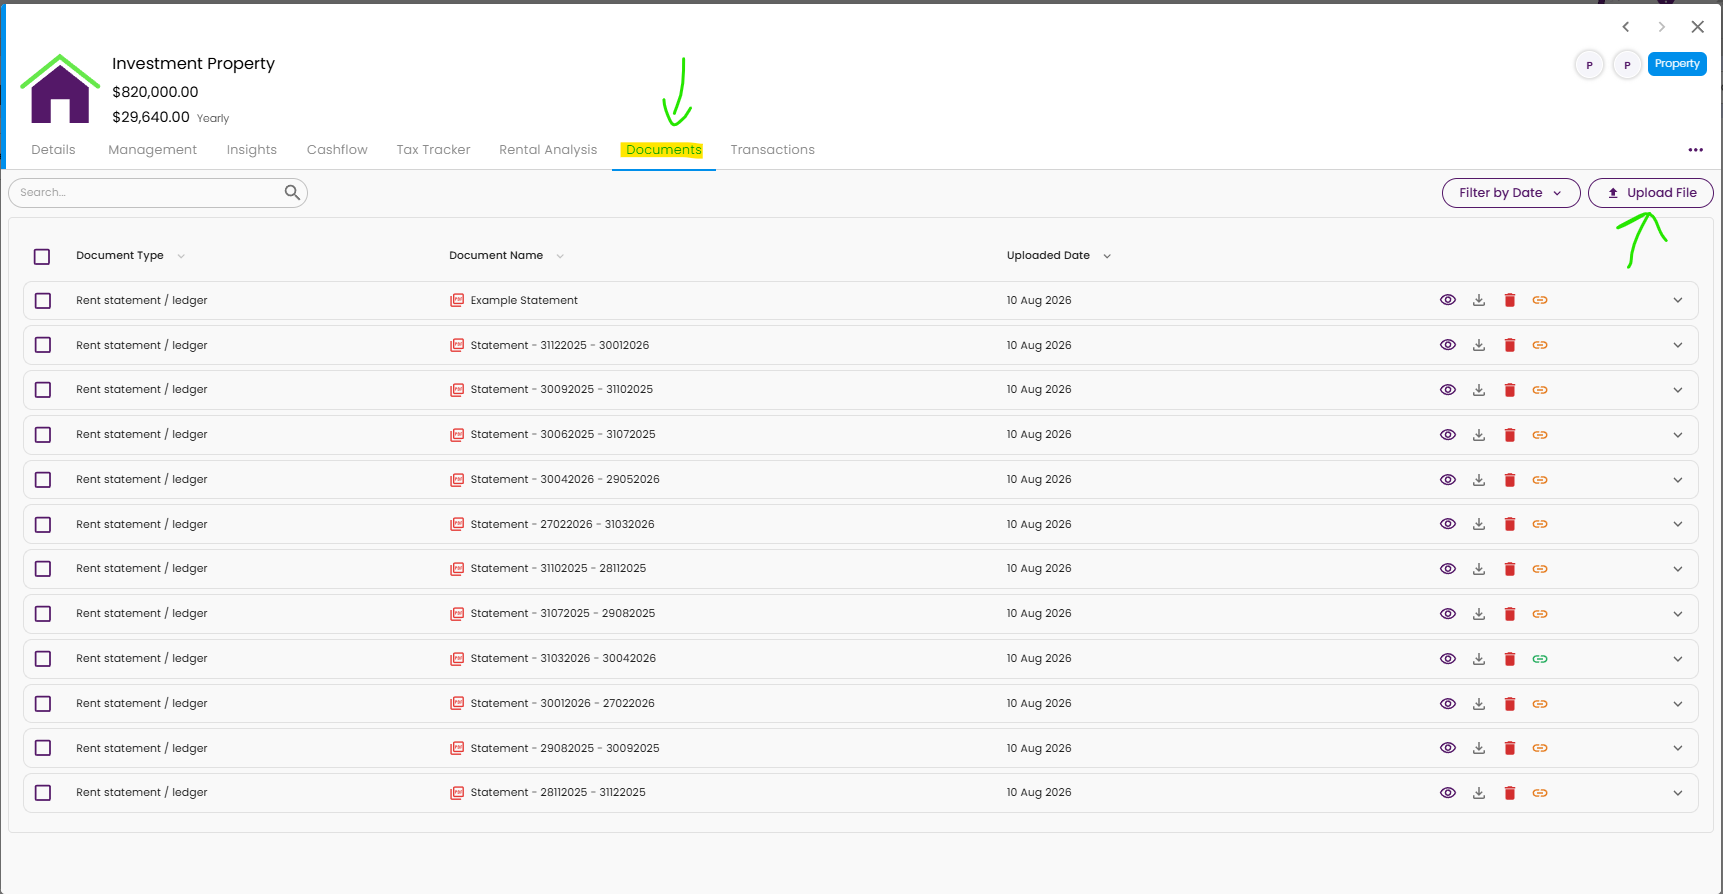
Task: Close the Investment Property panel
Action: 1697,27
